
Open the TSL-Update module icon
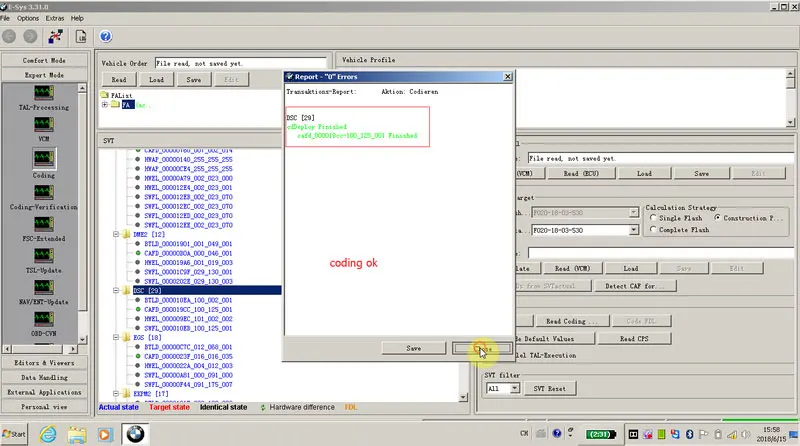pos(43,256)
